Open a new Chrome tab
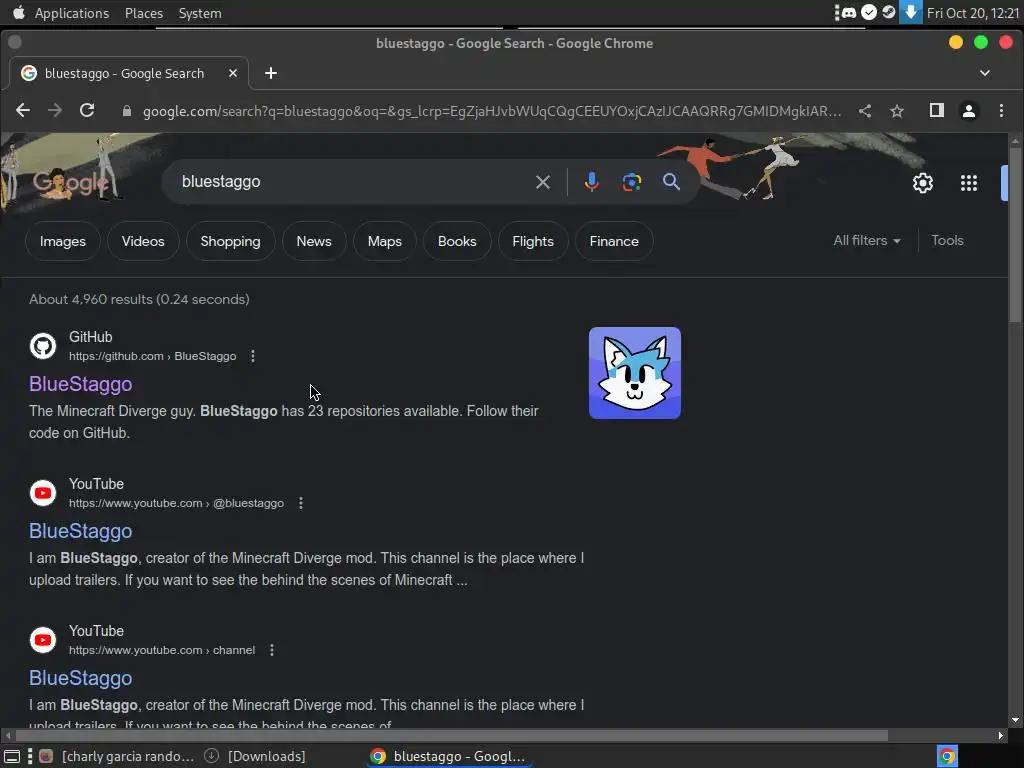 coord(271,73)
